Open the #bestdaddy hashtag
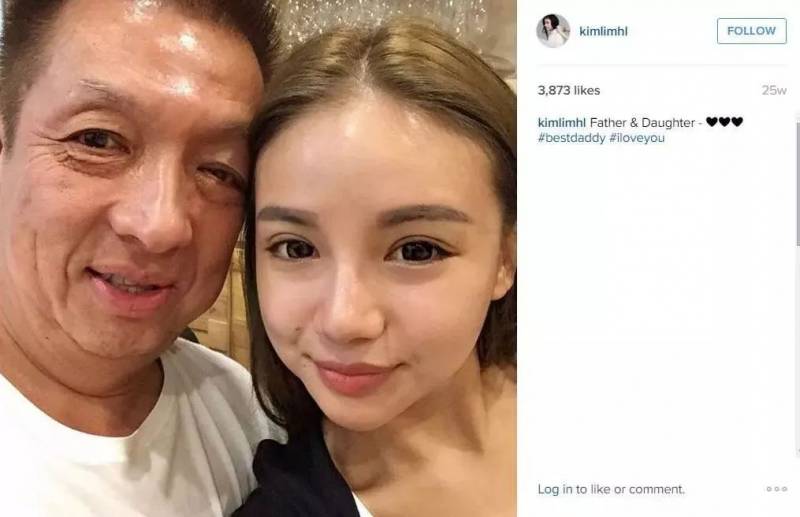The width and height of the screenshot is (800, 517). [571, 138]
